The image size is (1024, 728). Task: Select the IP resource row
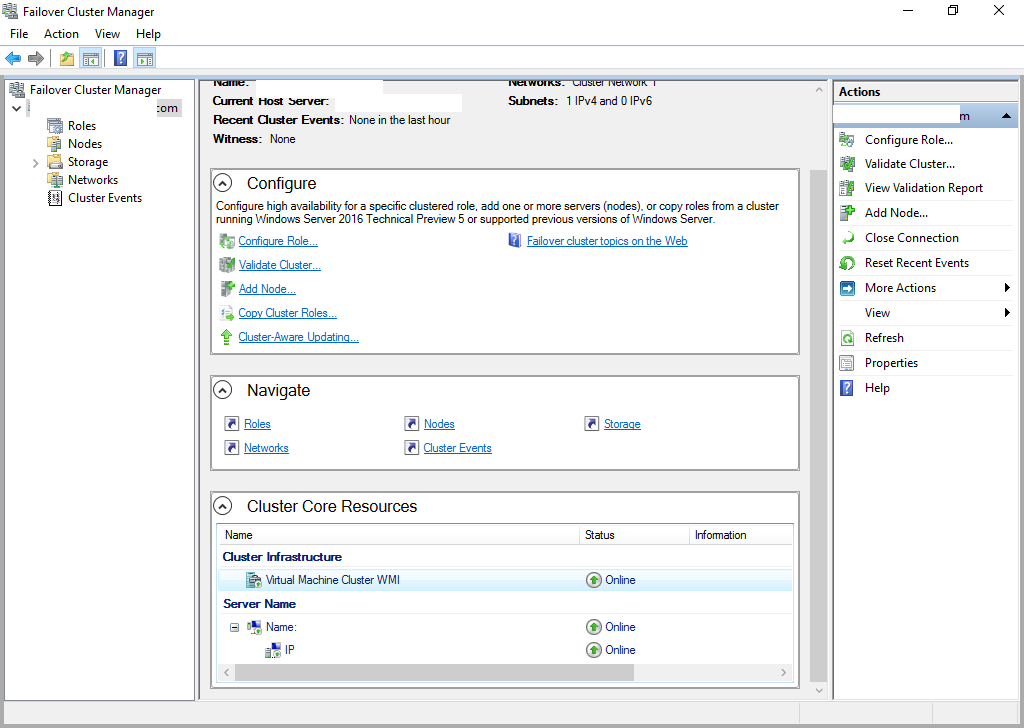pyautogui.click(x=505, y=650)
